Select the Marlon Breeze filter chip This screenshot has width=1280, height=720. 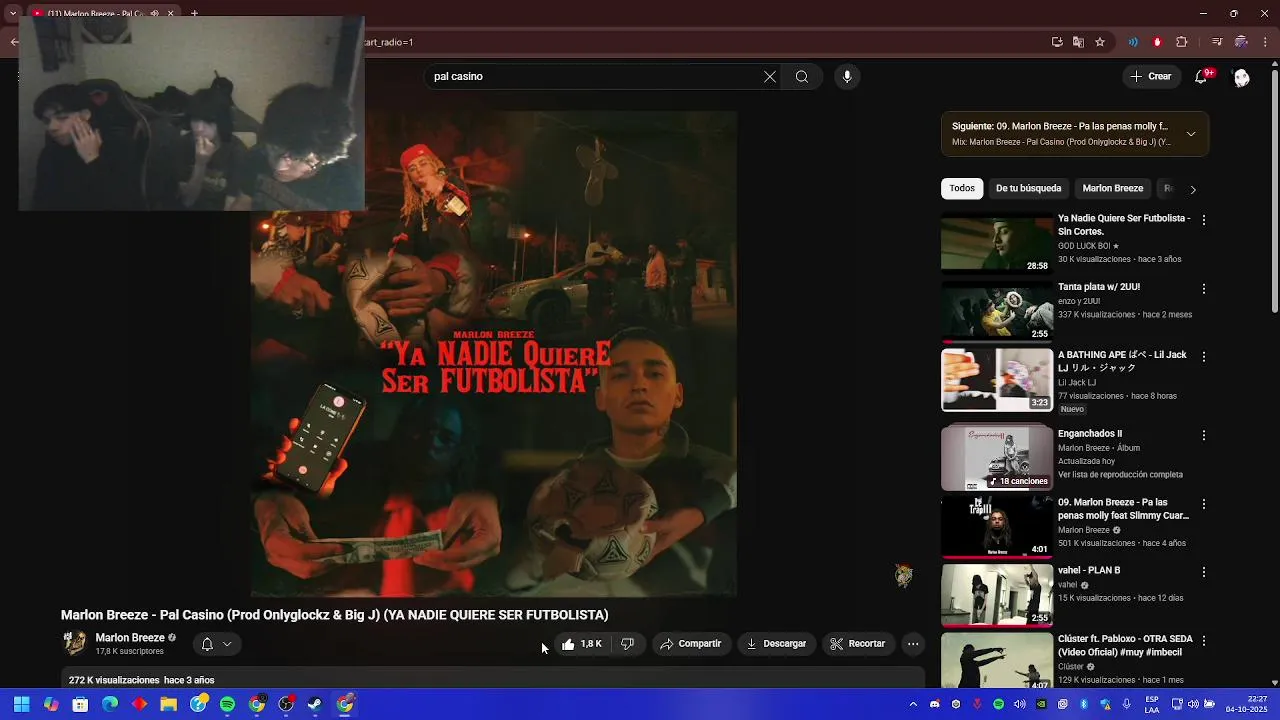pos(1112,188)
